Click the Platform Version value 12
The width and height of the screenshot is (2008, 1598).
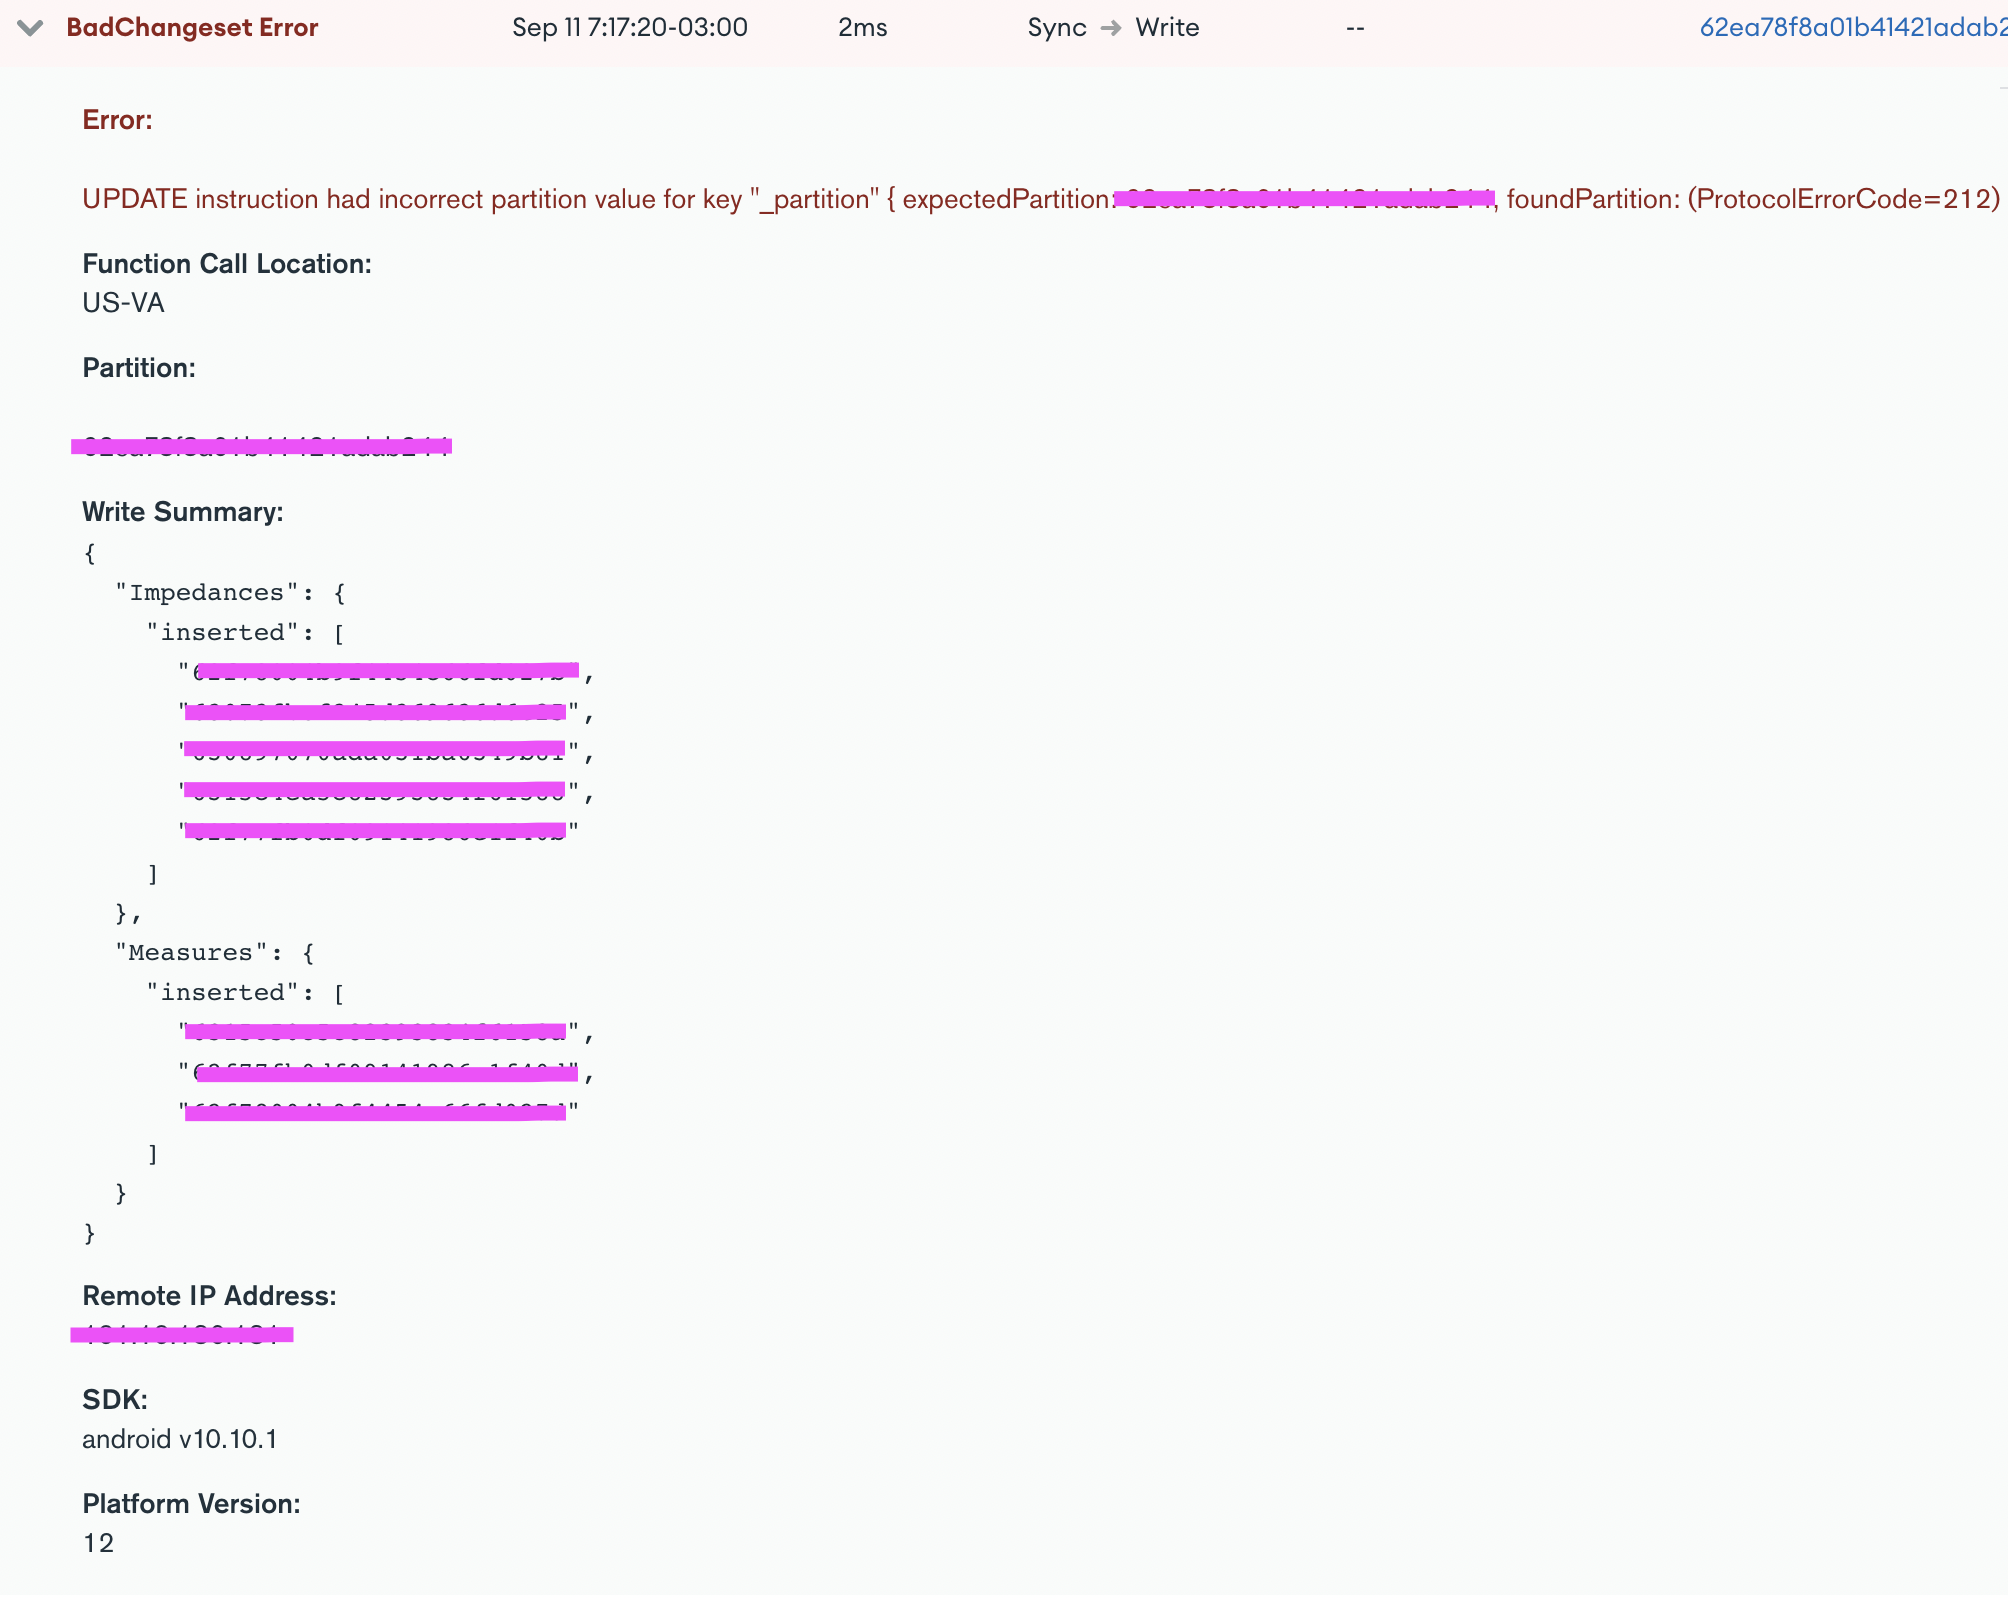[98, 1543]
